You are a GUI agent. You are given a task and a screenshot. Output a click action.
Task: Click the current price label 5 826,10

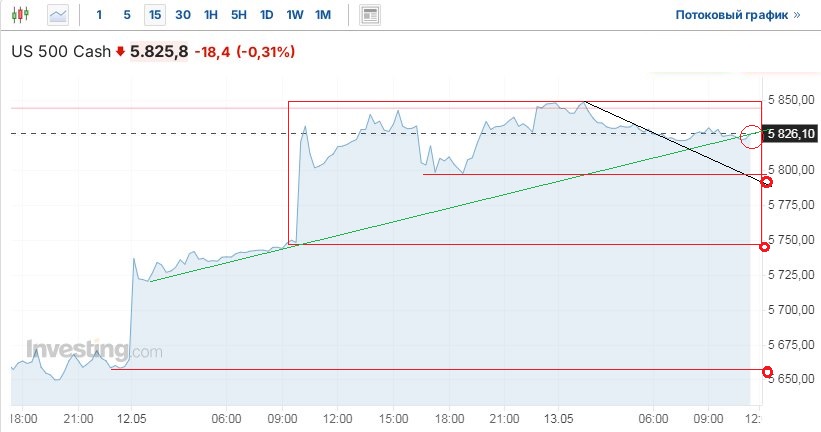(x=789, y=133)
